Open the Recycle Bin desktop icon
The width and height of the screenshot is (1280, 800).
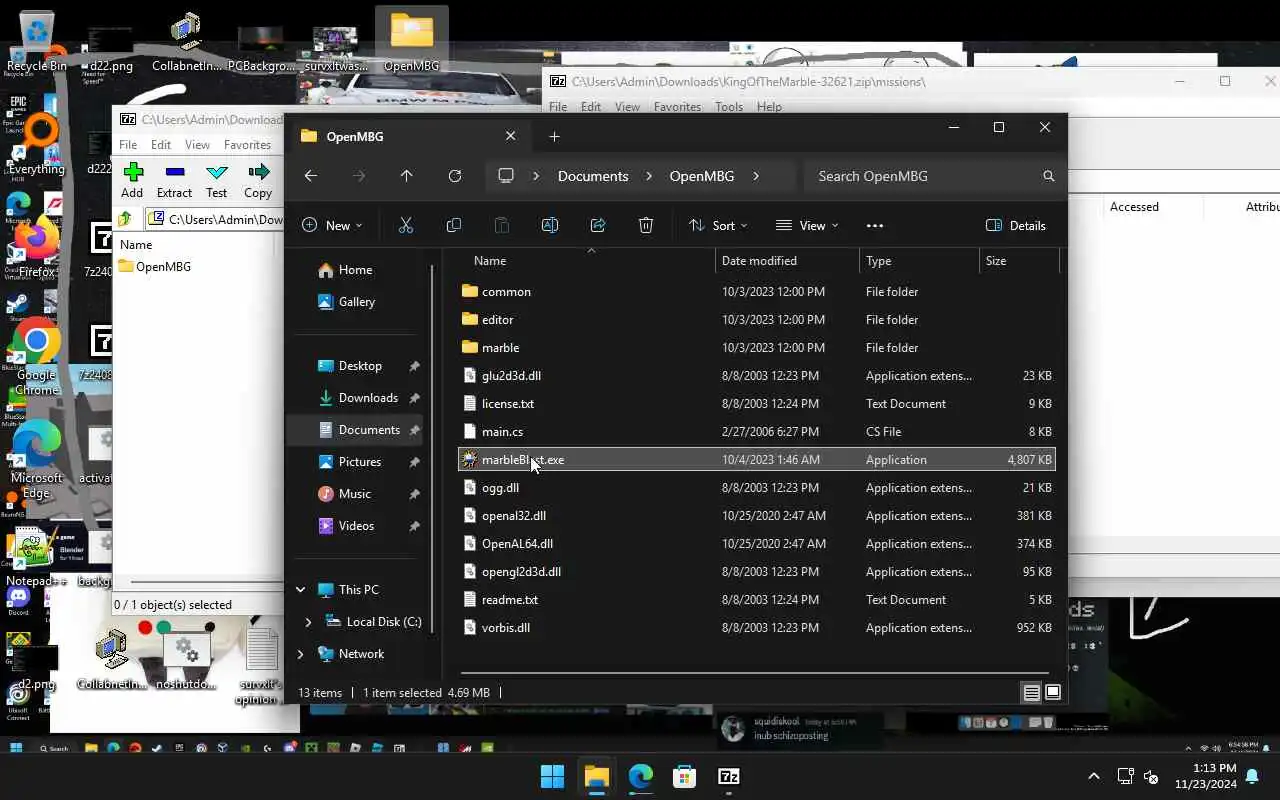[x=36, y=42]
